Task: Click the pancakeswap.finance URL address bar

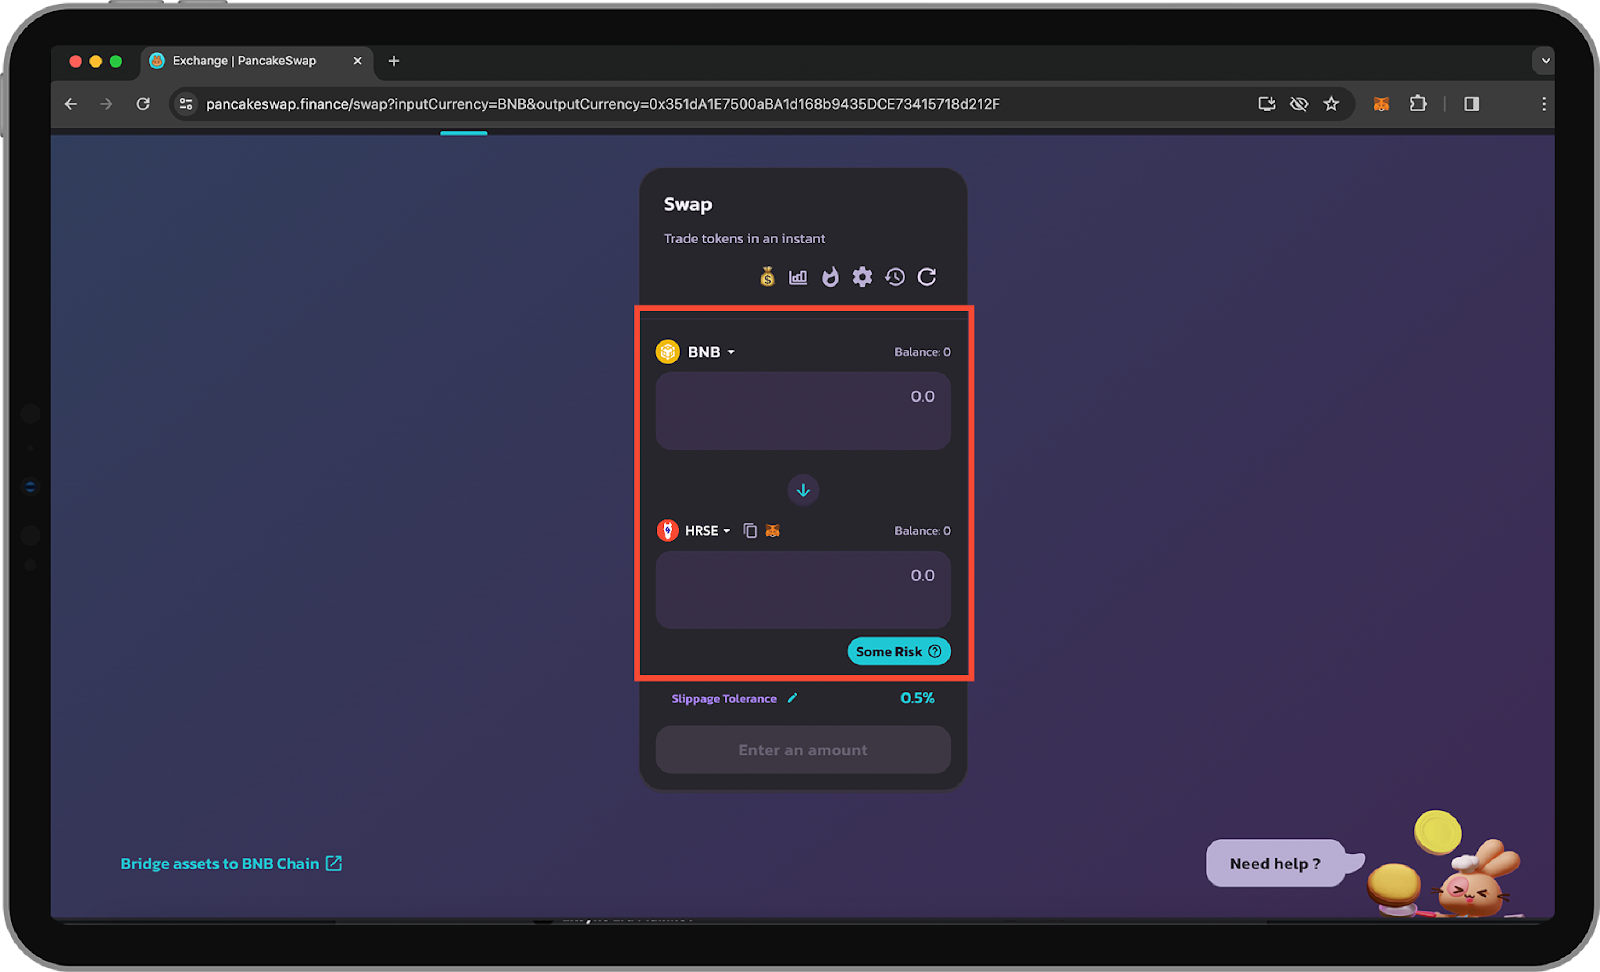Action: click(603, 104)
